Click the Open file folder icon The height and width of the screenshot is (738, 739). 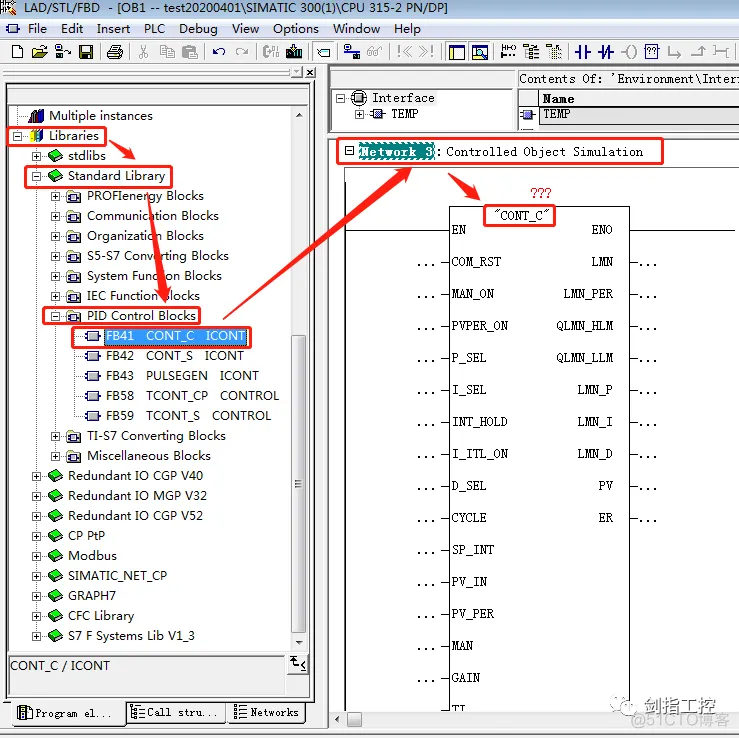point(40,51)
